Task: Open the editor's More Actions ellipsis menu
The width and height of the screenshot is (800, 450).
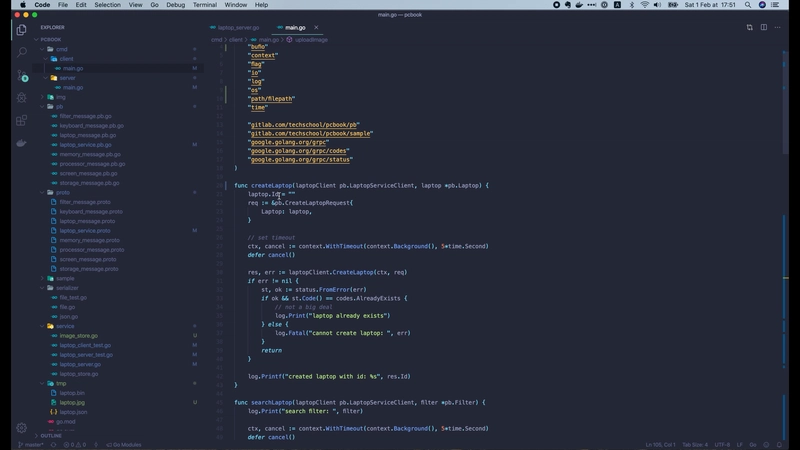Action: (778, 28)
